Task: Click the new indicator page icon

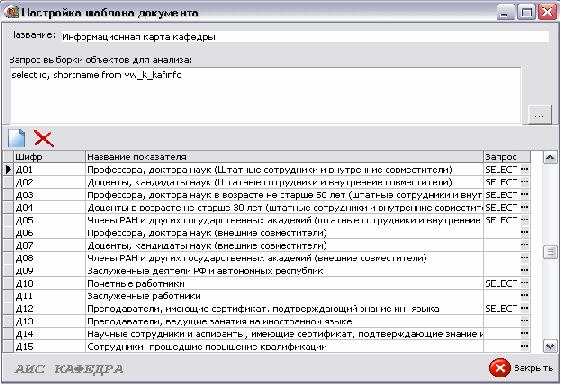Action: 17,138
